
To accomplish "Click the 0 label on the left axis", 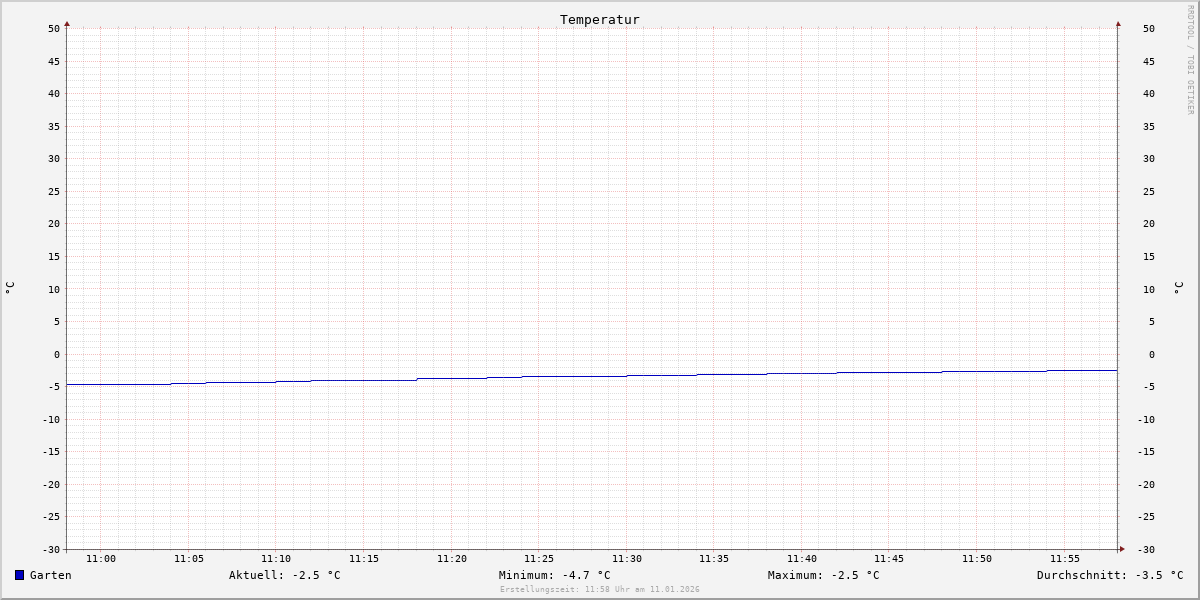I will [x=57, y=355].
